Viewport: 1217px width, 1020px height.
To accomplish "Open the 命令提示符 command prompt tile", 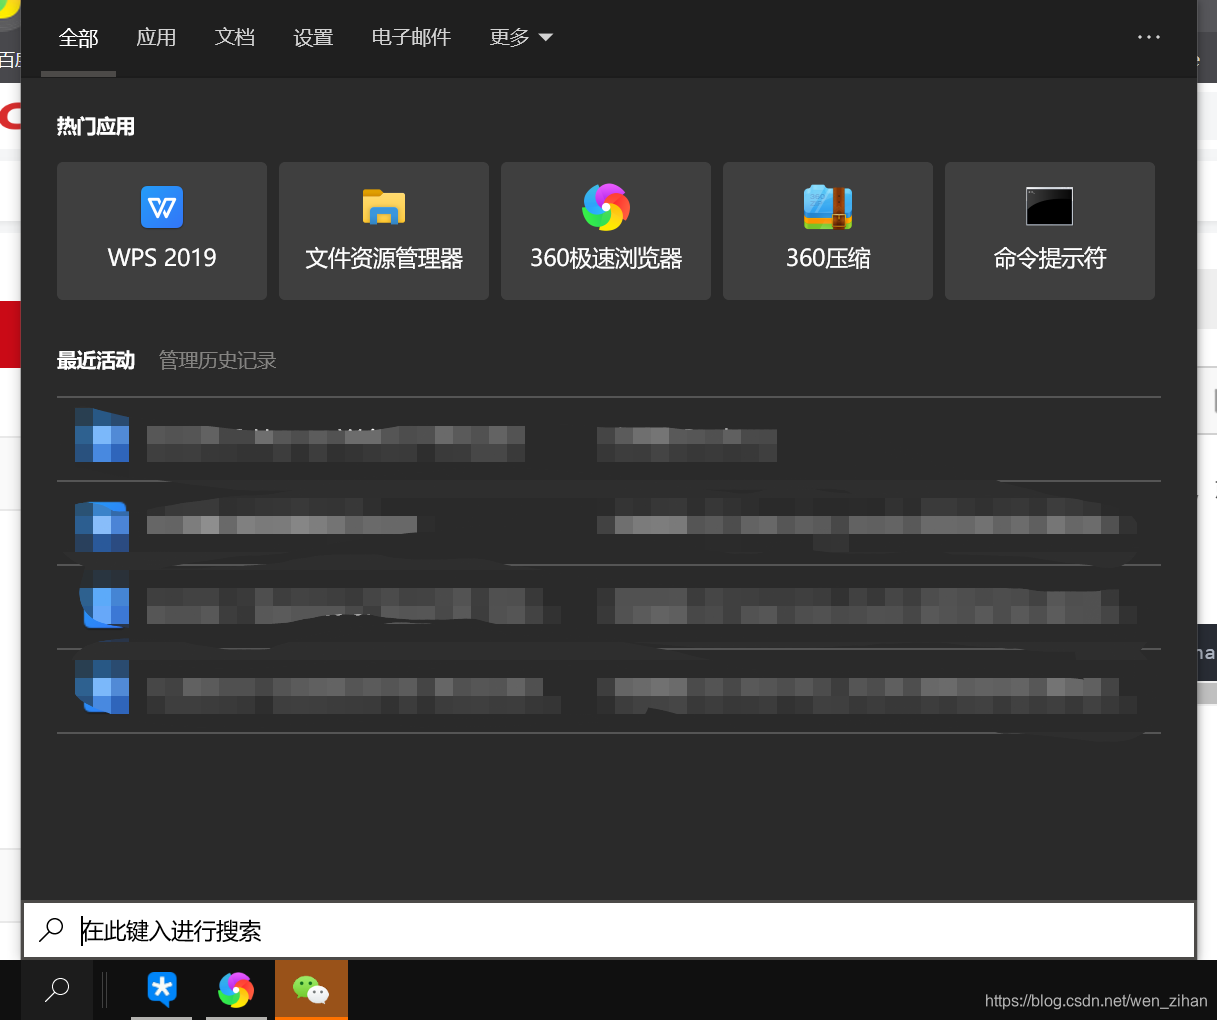I will point(1050,231).
